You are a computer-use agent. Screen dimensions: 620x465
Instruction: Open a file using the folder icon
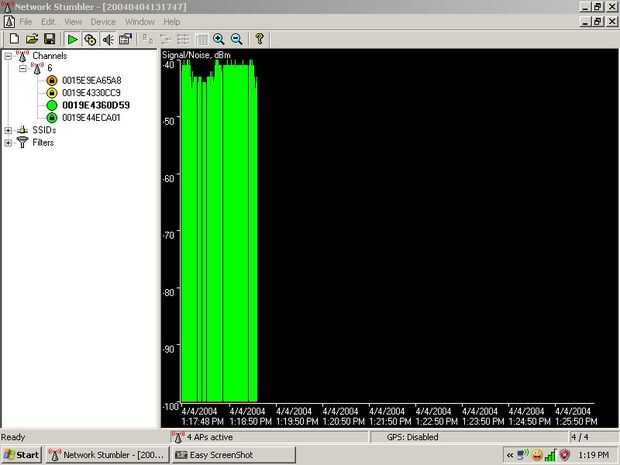(x=32, y=39)
